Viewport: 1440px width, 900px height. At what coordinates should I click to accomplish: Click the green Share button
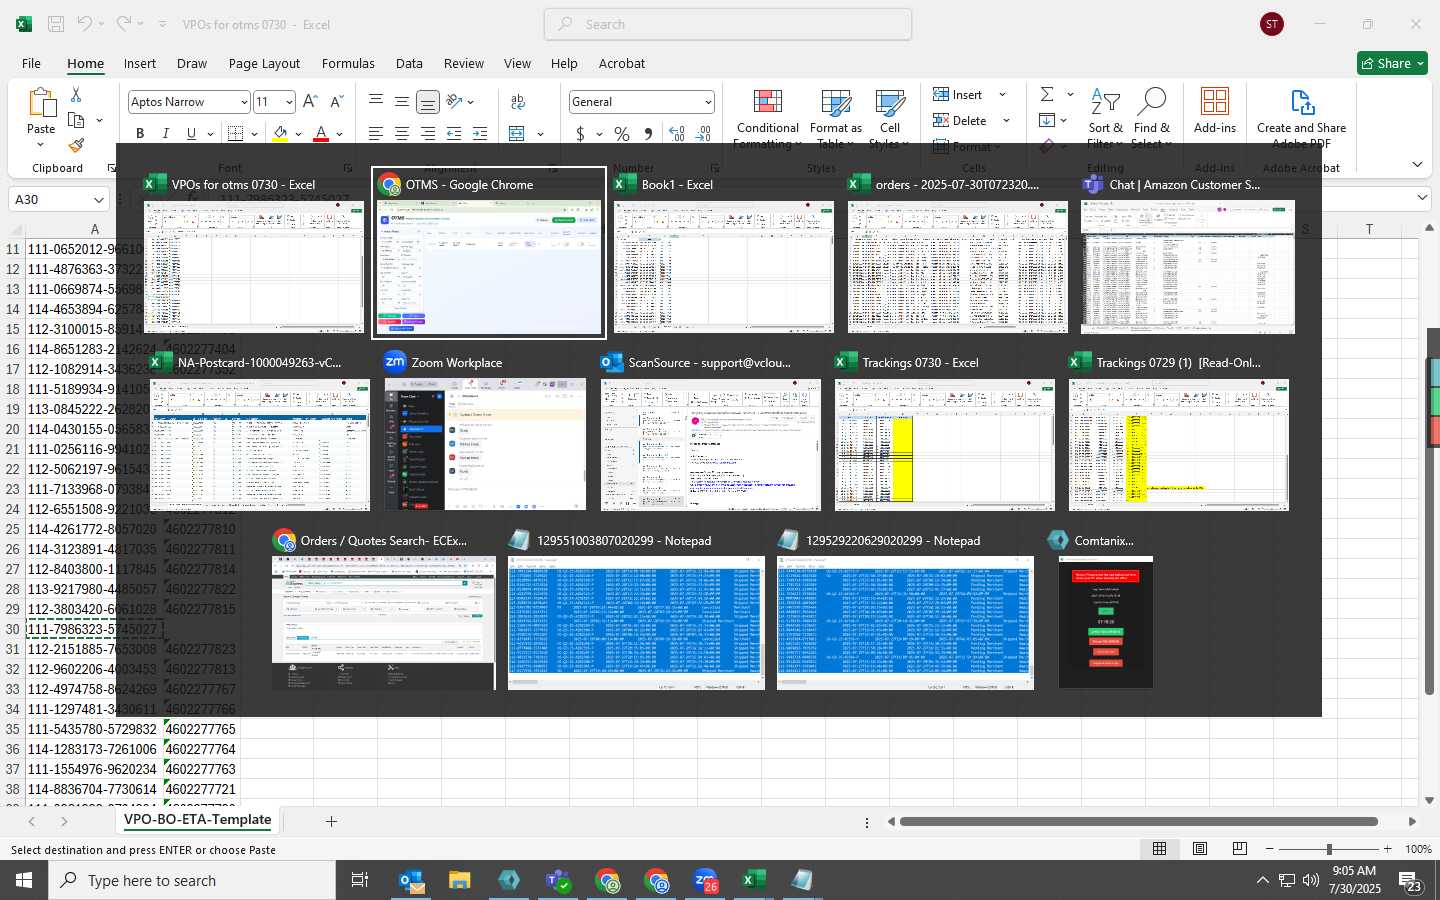click(1392, 63)
